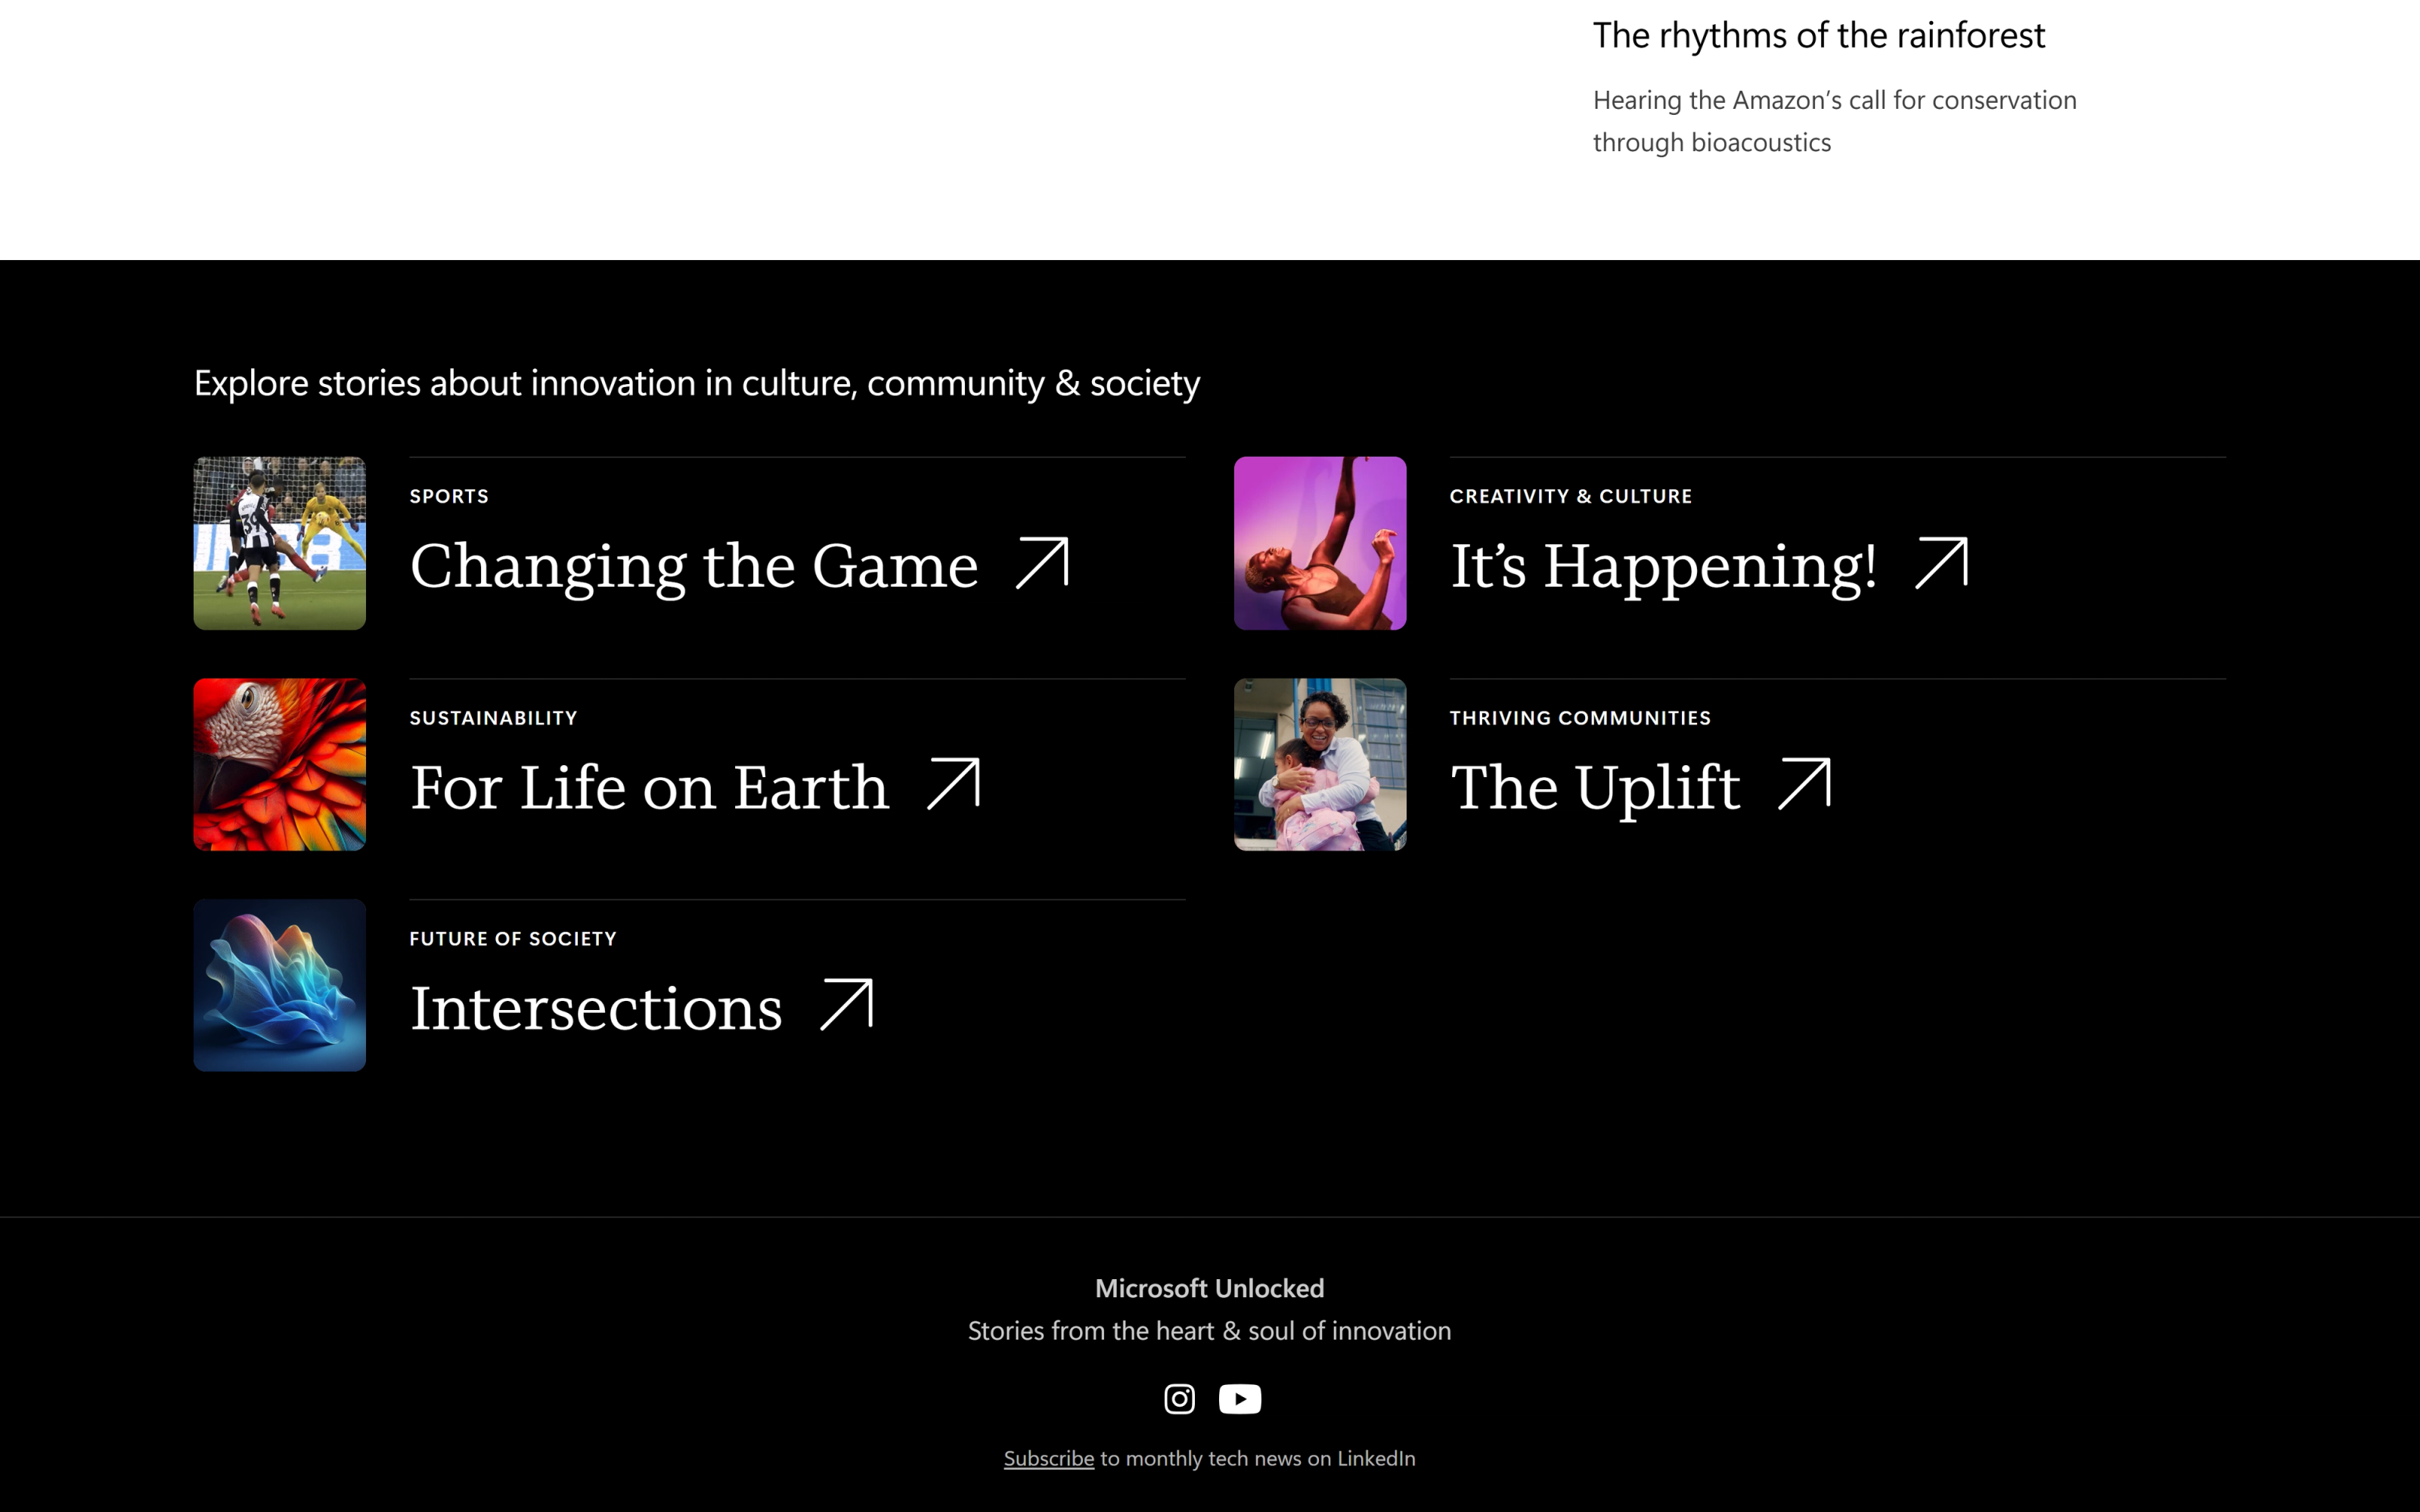
Task: Open The Uplift story title
Action: point(1595,787)
